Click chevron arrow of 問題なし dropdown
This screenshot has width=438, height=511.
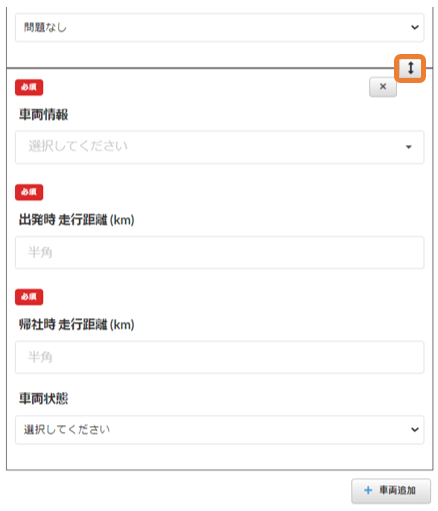(x=415, y=27)
